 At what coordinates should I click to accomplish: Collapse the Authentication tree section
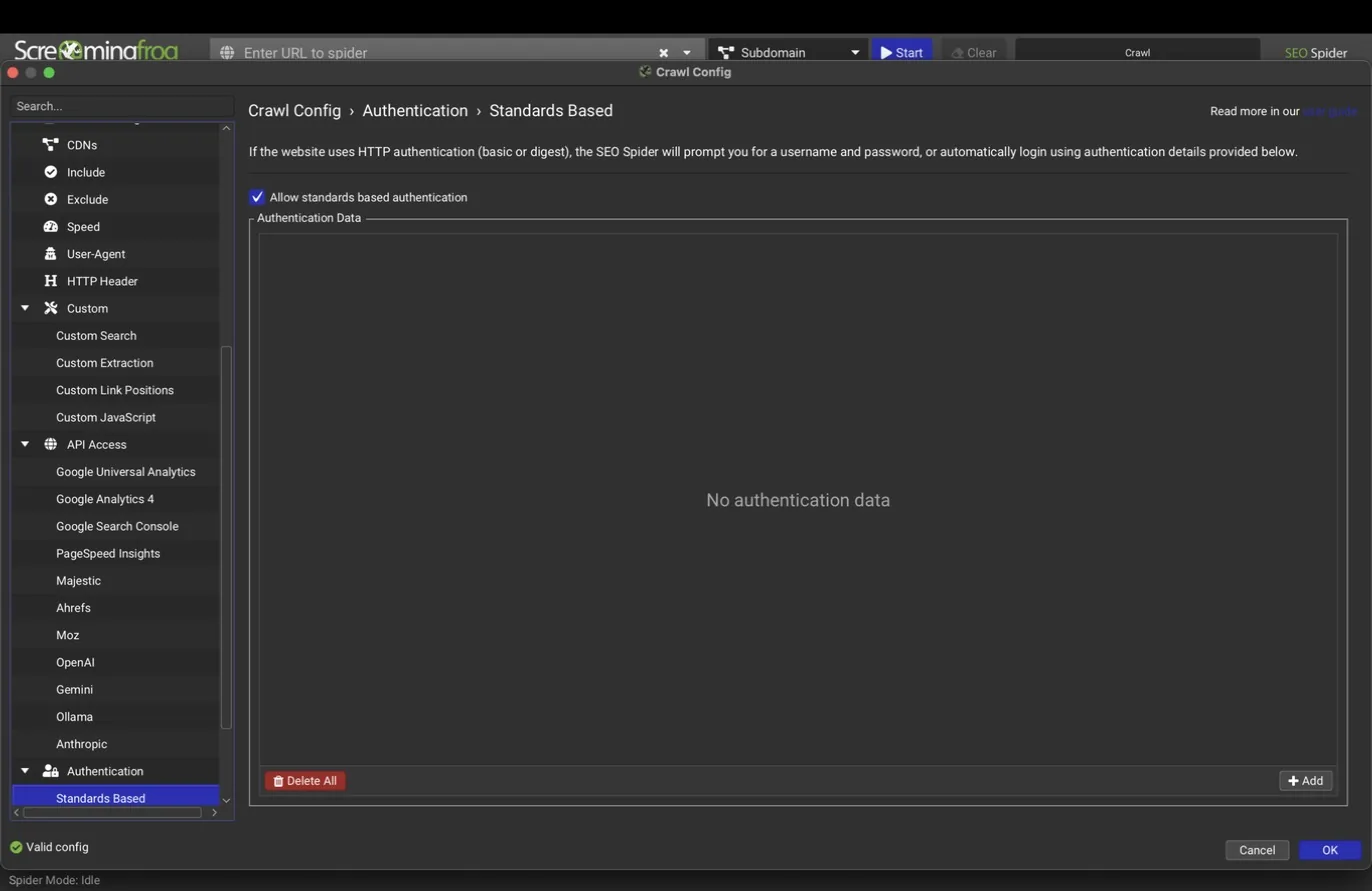click(x=25, y=771)
